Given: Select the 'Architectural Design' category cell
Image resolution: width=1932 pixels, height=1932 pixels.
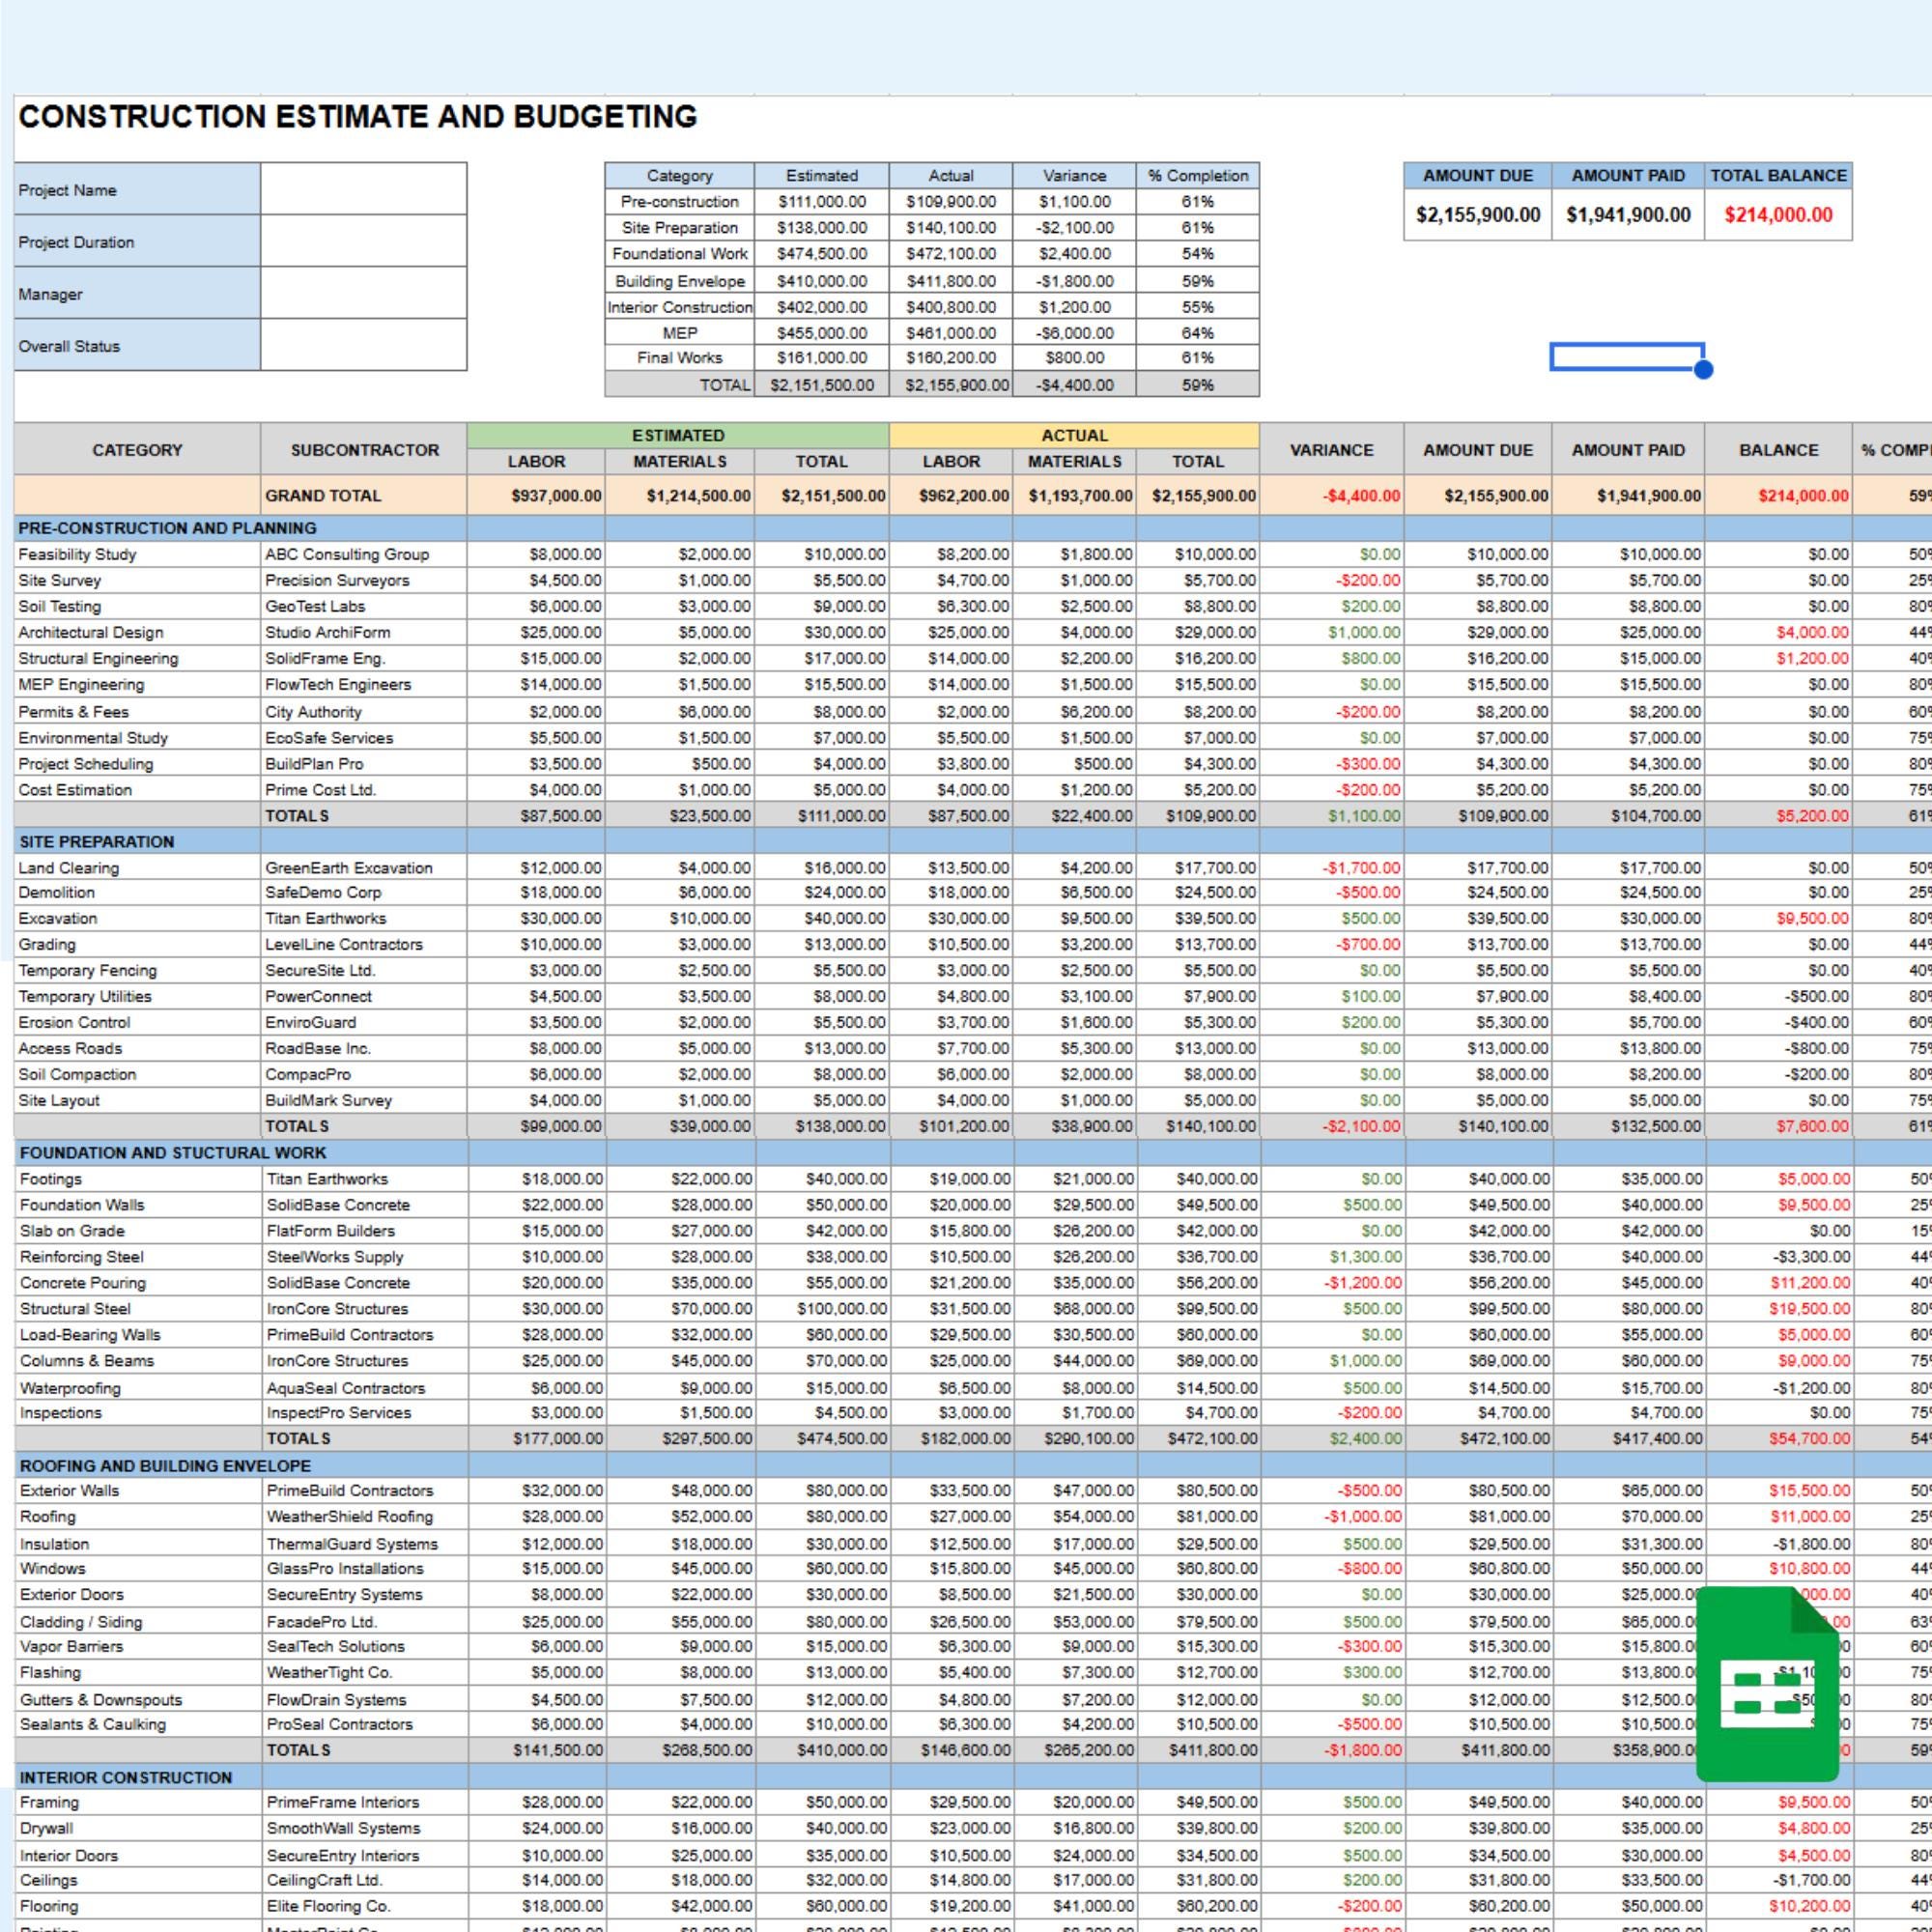Looking at the screenshot, I should [138, 633].
